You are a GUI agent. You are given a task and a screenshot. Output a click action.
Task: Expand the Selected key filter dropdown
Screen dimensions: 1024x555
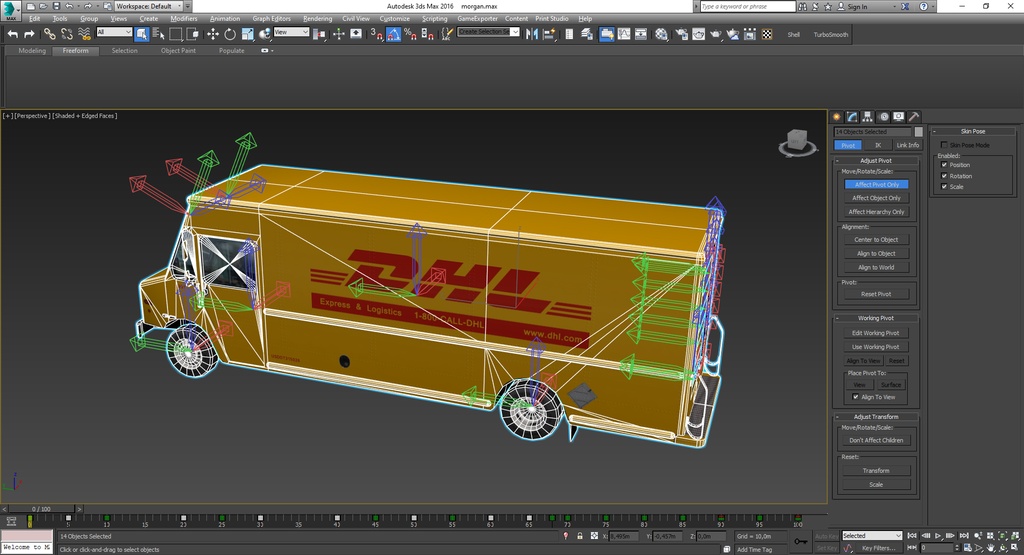871,536
